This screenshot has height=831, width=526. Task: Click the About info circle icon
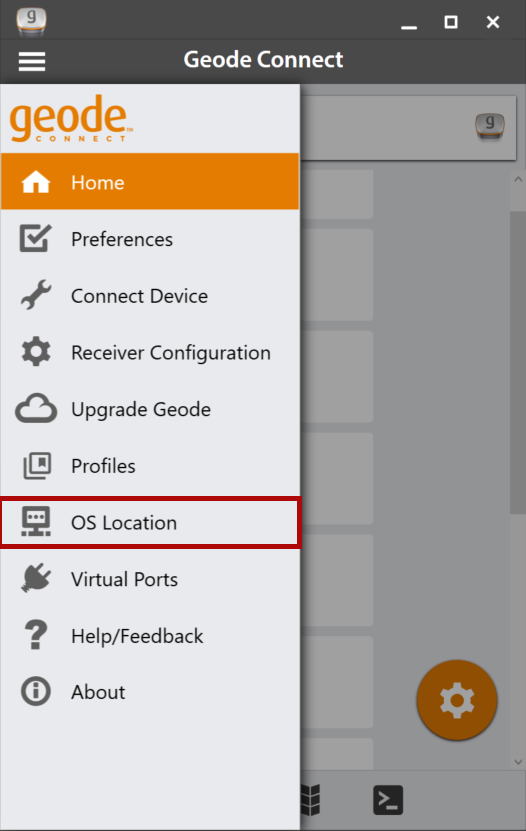coord(35,691)
